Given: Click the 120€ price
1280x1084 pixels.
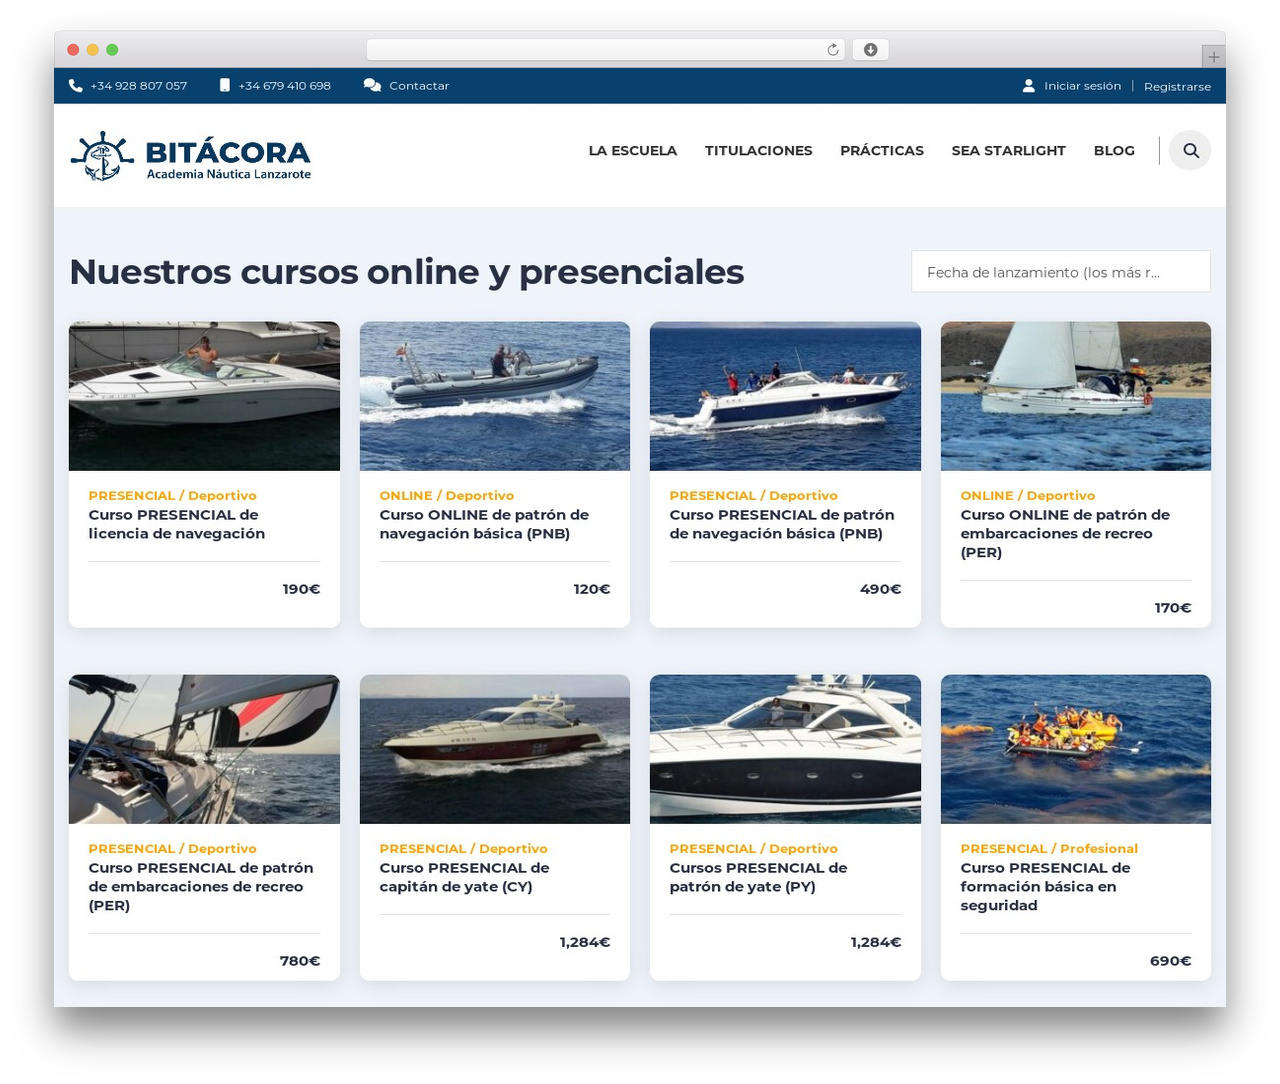Looking at the screenshot, I should pos(592,589).
